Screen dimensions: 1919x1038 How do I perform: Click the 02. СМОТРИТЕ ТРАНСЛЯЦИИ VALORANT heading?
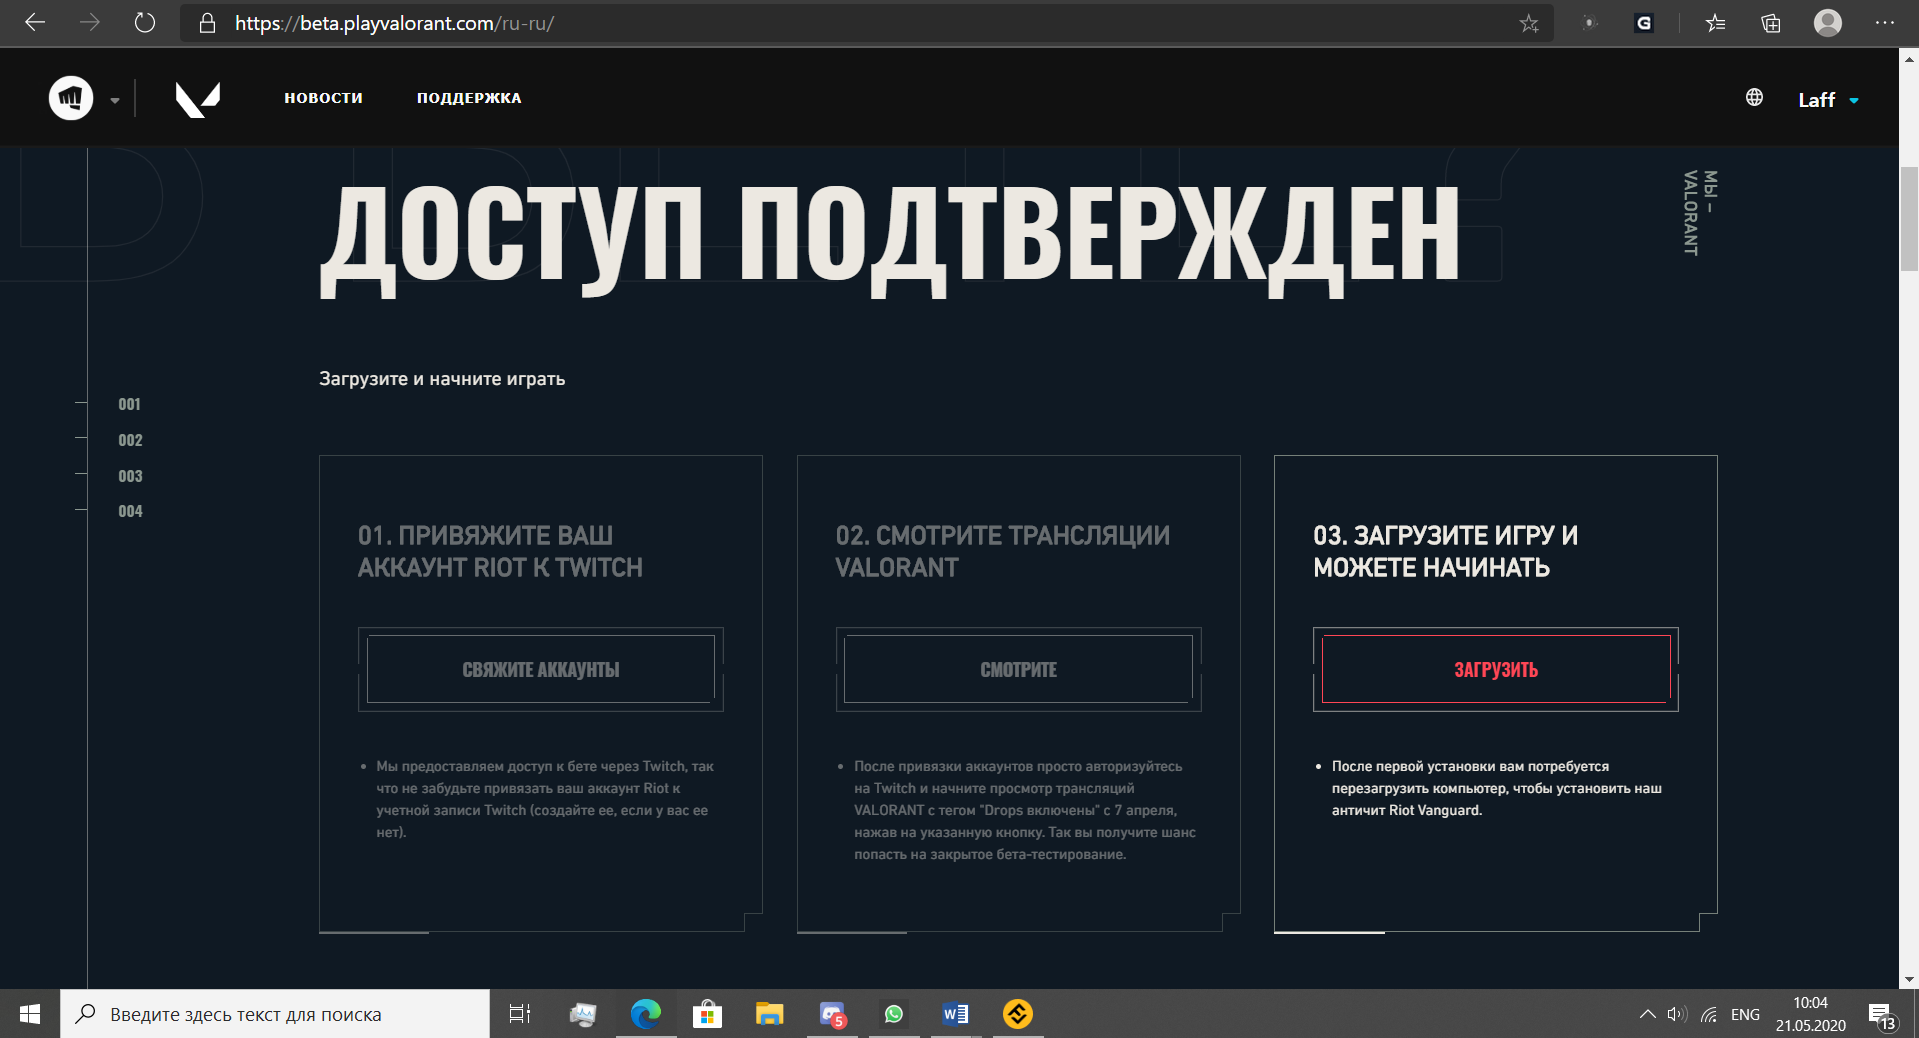tap(1002, 551)
